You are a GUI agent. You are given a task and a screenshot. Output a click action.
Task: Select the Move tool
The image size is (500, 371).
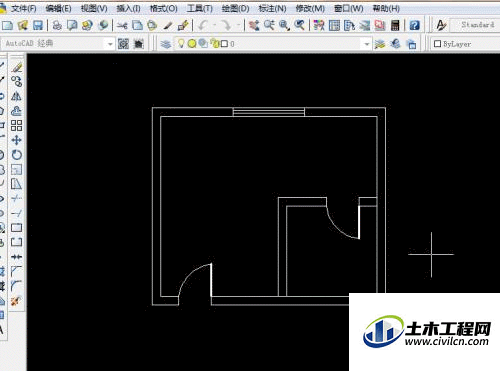(16, 140)
